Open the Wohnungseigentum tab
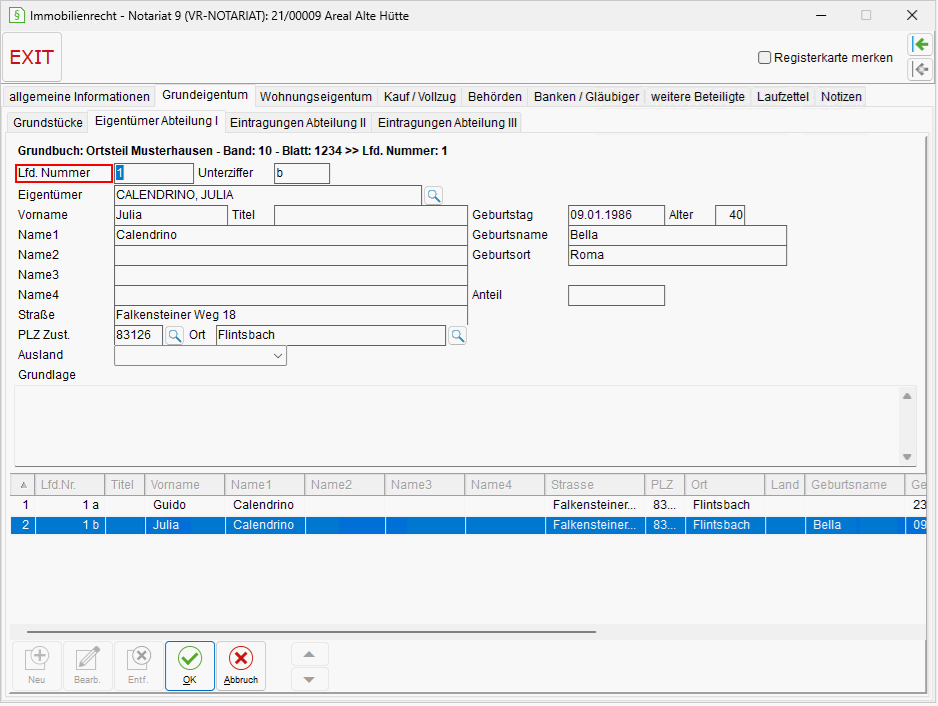Screen dimensions: 938x706 coord(316,97)
